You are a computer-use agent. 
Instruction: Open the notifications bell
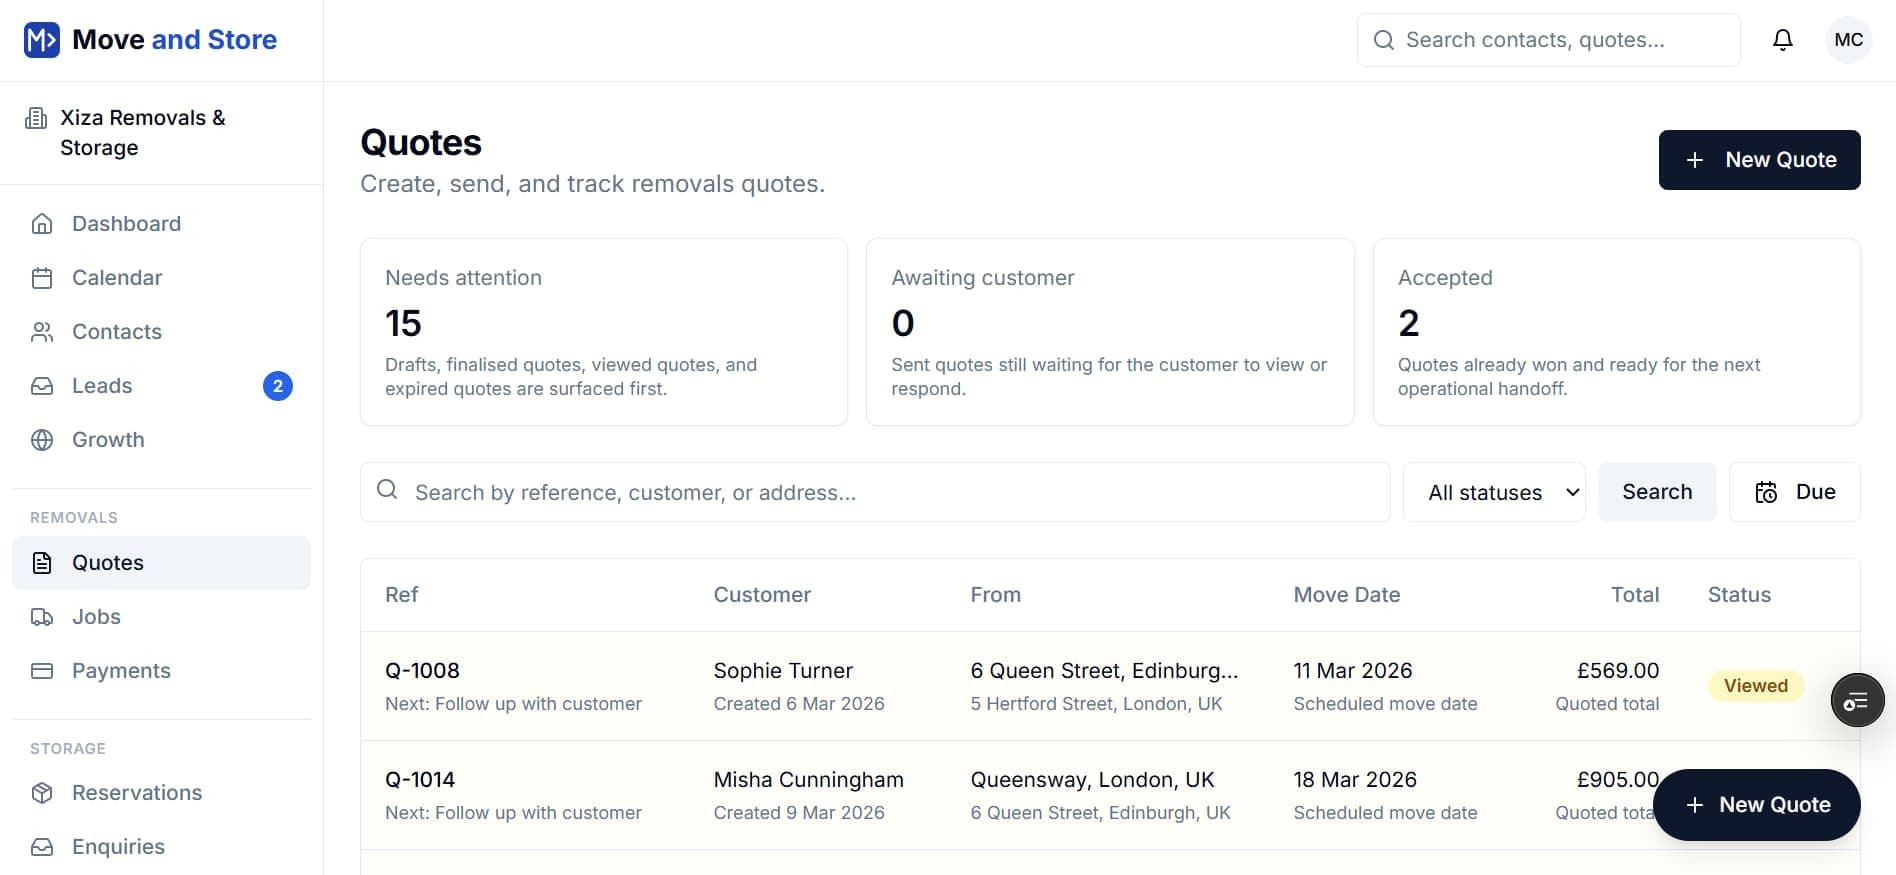1783,40
